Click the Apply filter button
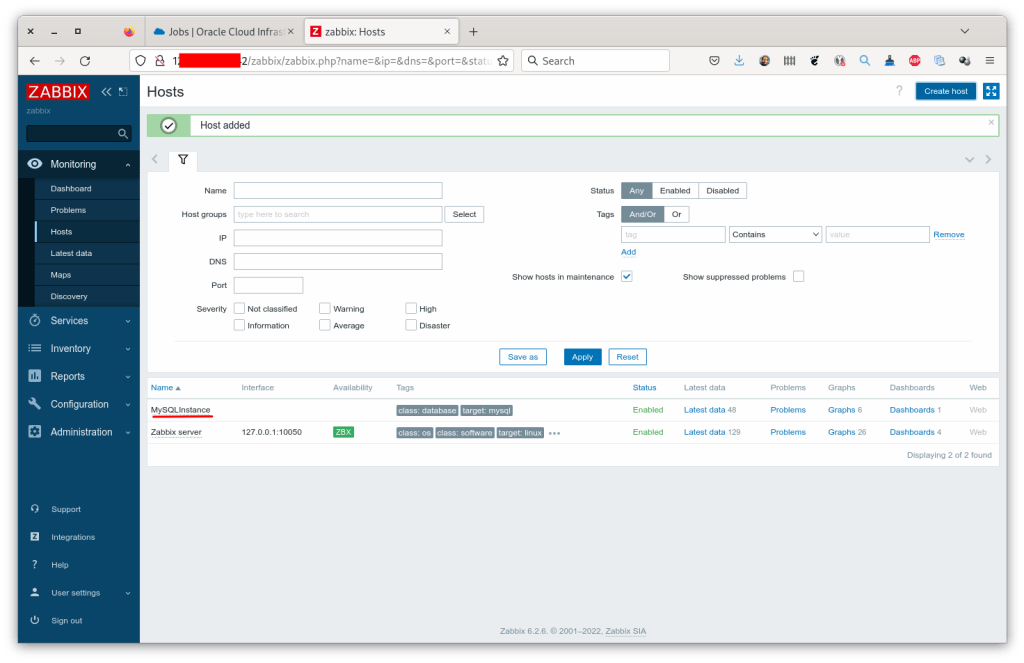Viewport: 1024px width, 663px height. [x=582, y=357]
